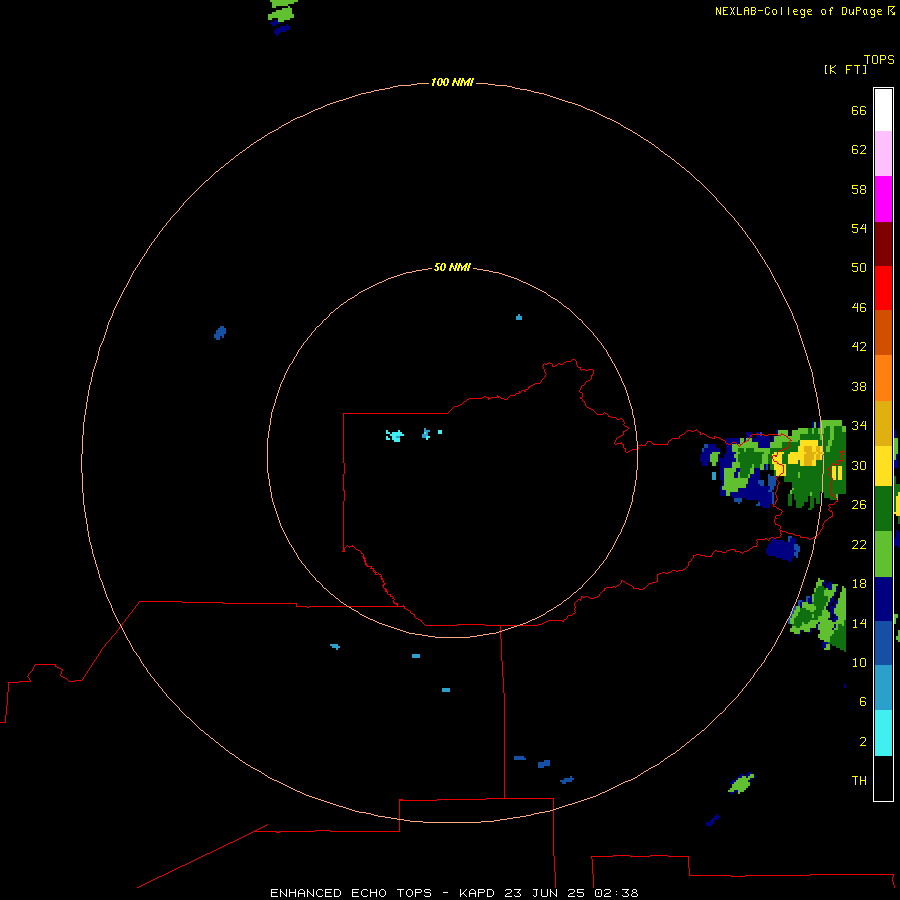Click the '62' legend value

tap(859, 149)
